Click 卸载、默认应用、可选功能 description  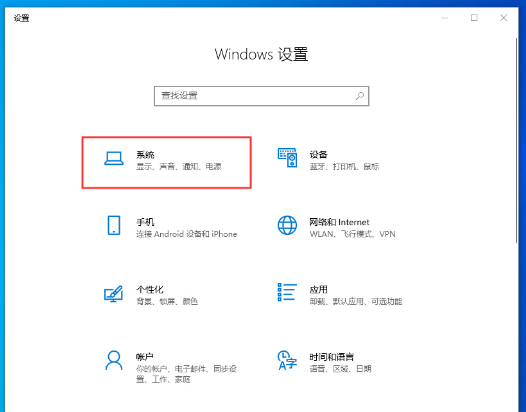click(356, 301)
